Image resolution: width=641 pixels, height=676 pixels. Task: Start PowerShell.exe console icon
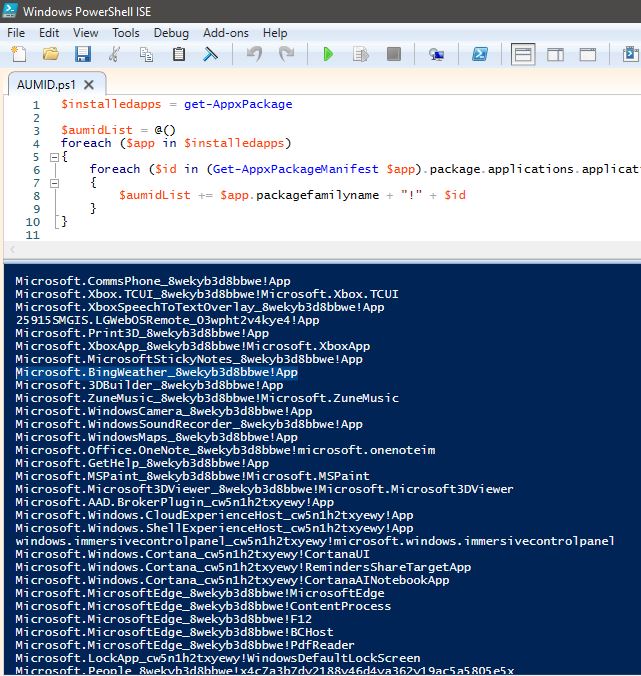coord(480,54)
